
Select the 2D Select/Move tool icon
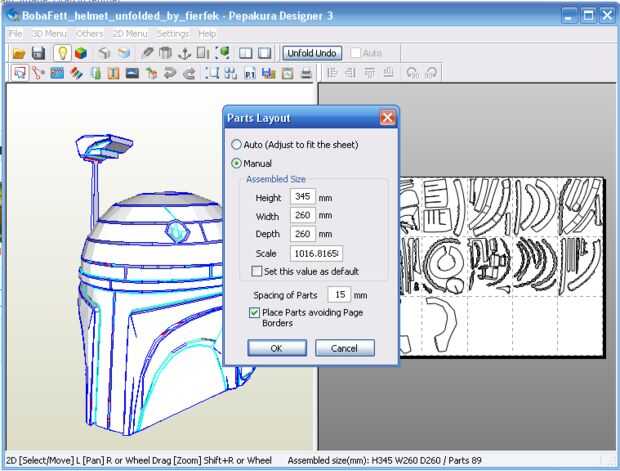click(19, 73)
